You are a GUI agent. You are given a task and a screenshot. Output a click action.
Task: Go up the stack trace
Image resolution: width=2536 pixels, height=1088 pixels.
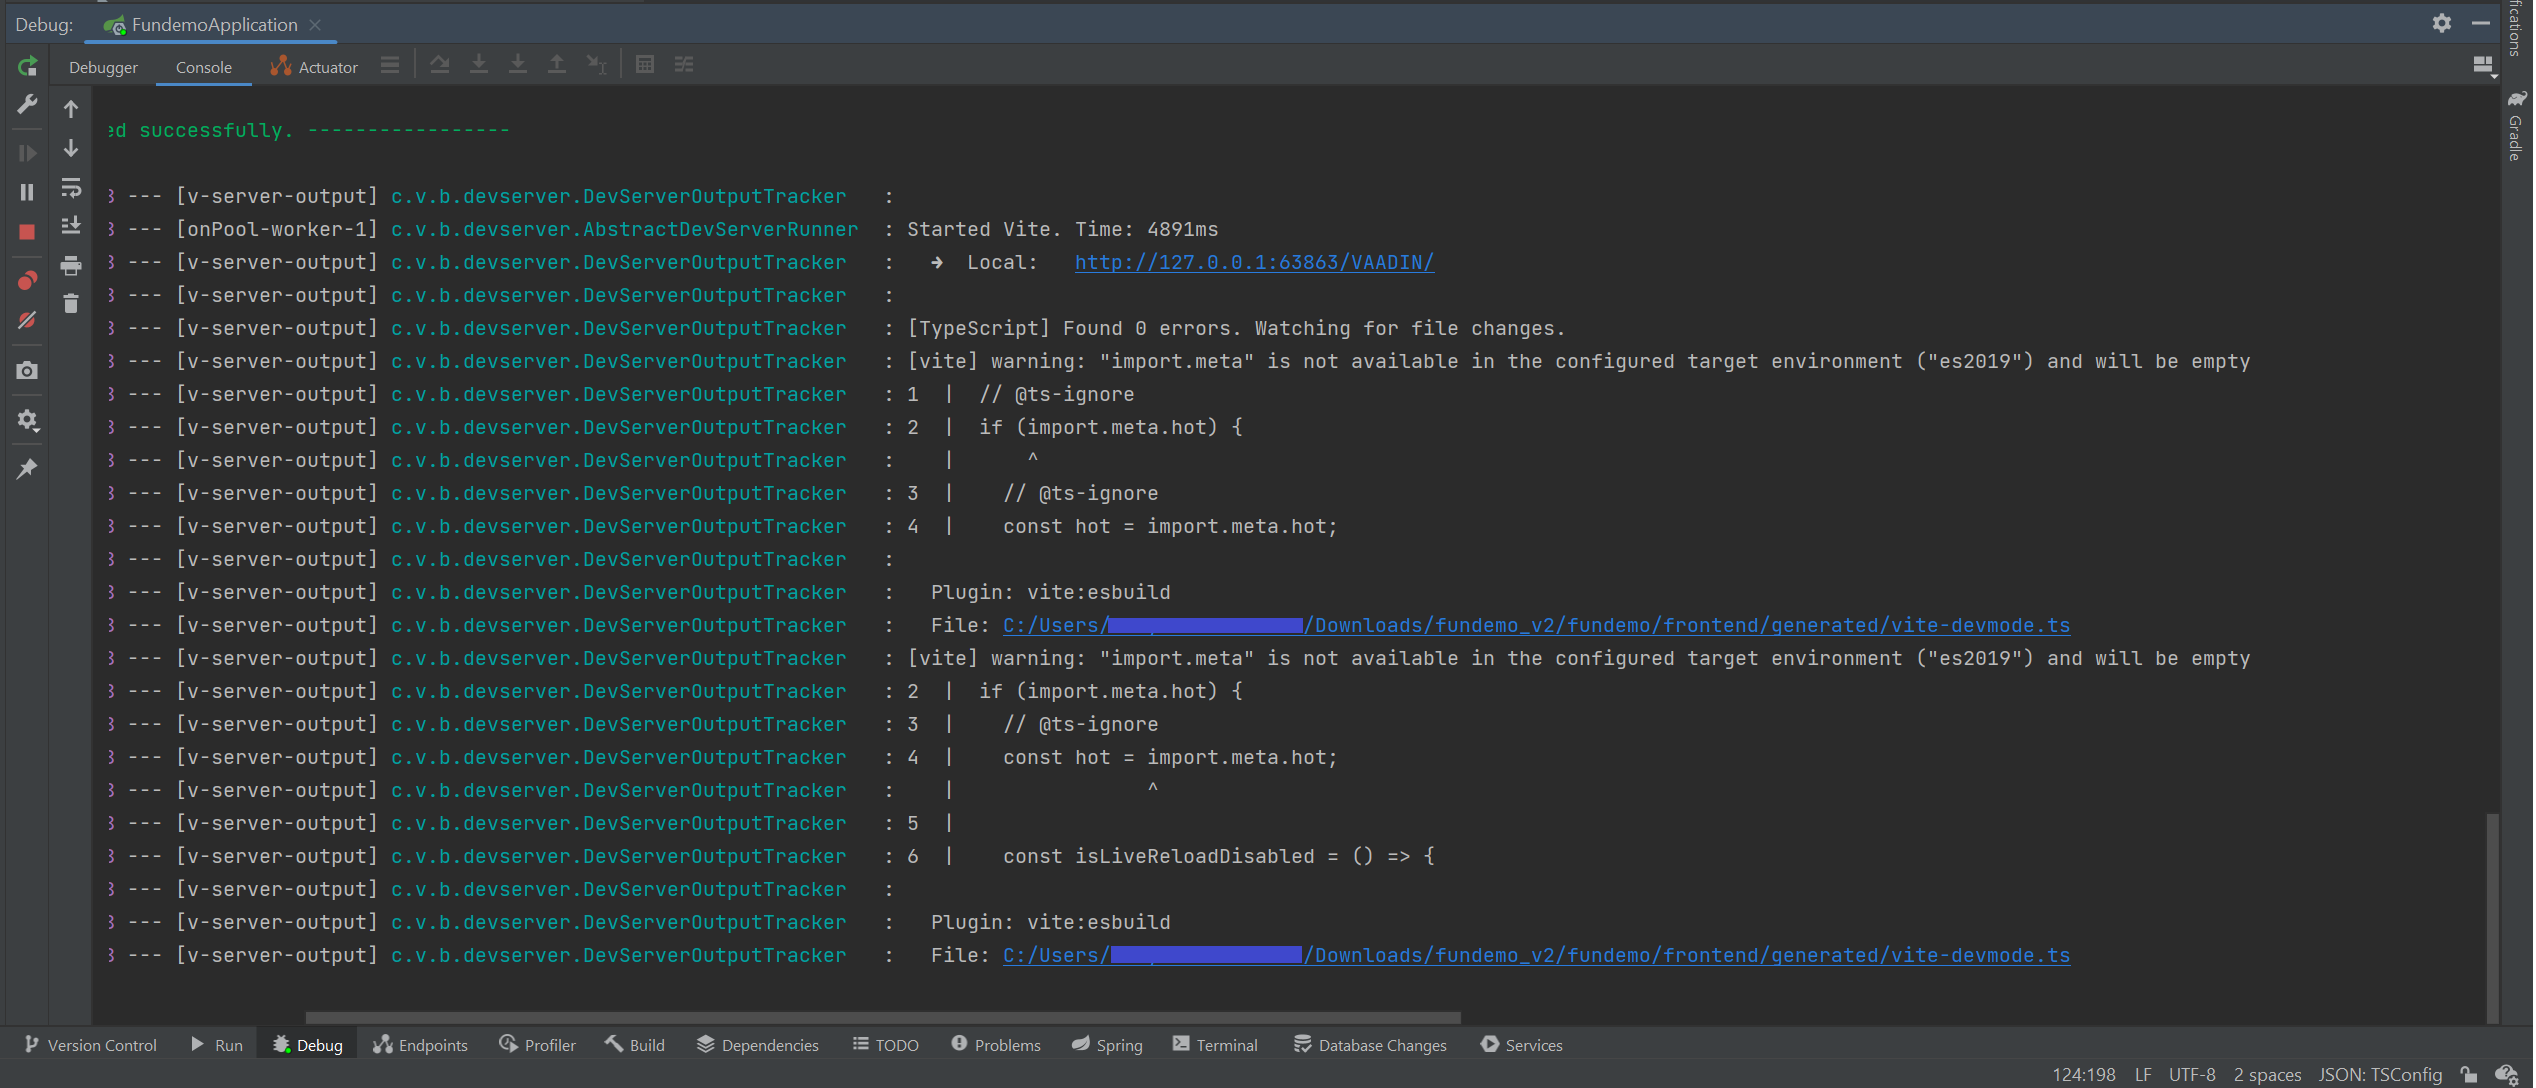[71, 109]
